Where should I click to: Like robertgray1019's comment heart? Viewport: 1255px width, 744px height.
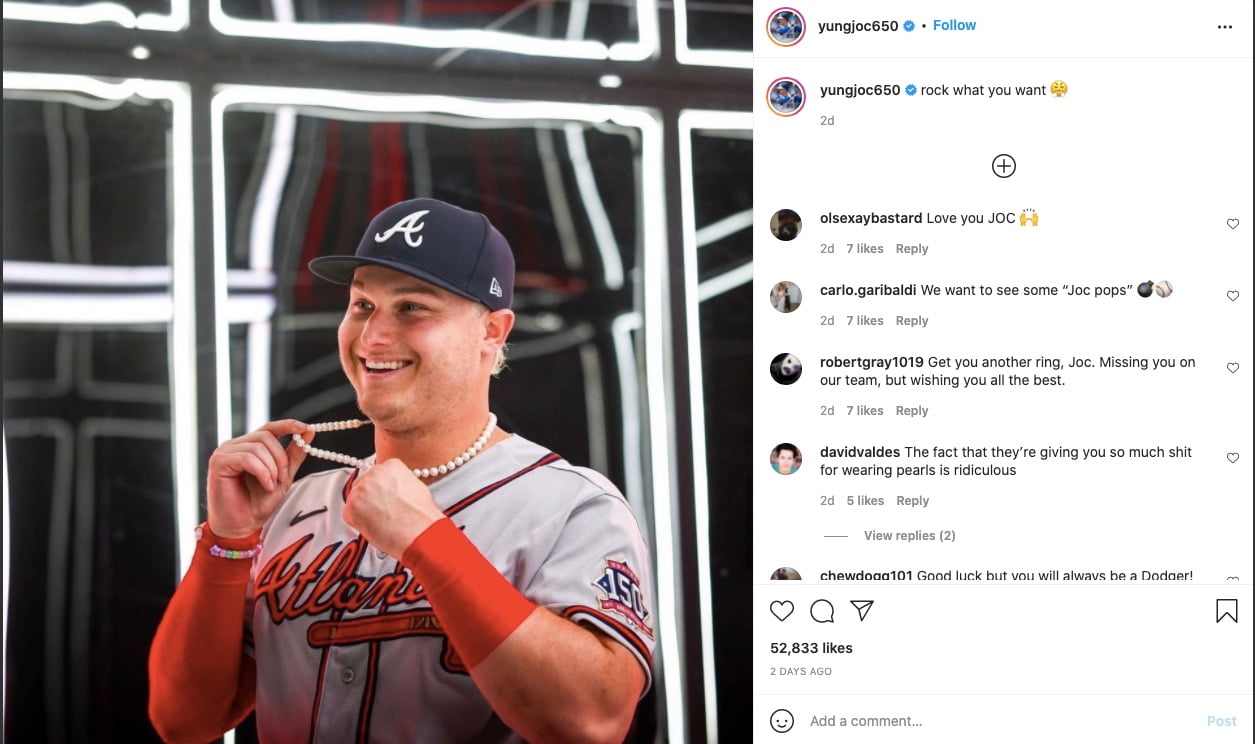(x=1233, y=368)
